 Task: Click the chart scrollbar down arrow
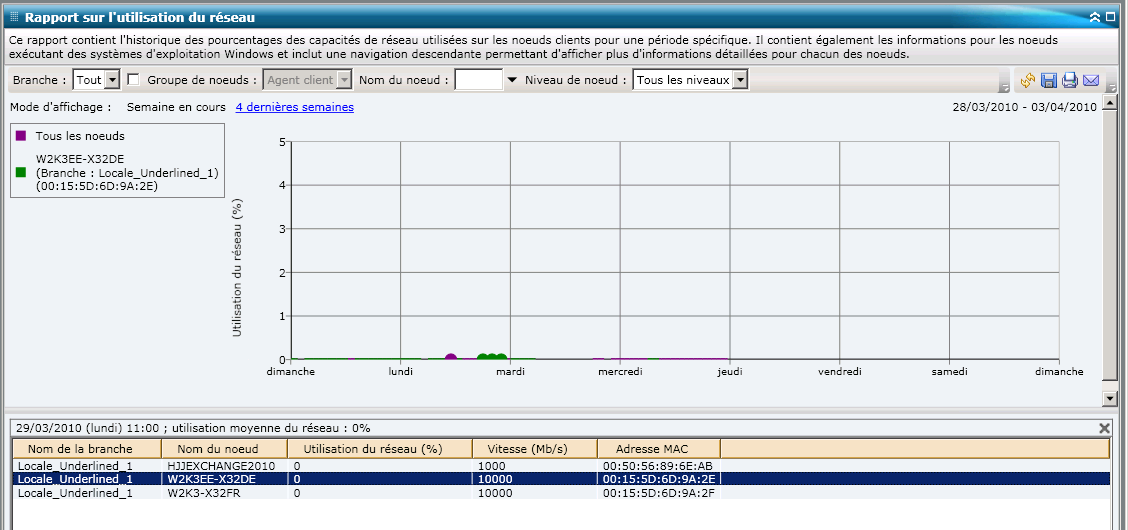pos(1110,398)
